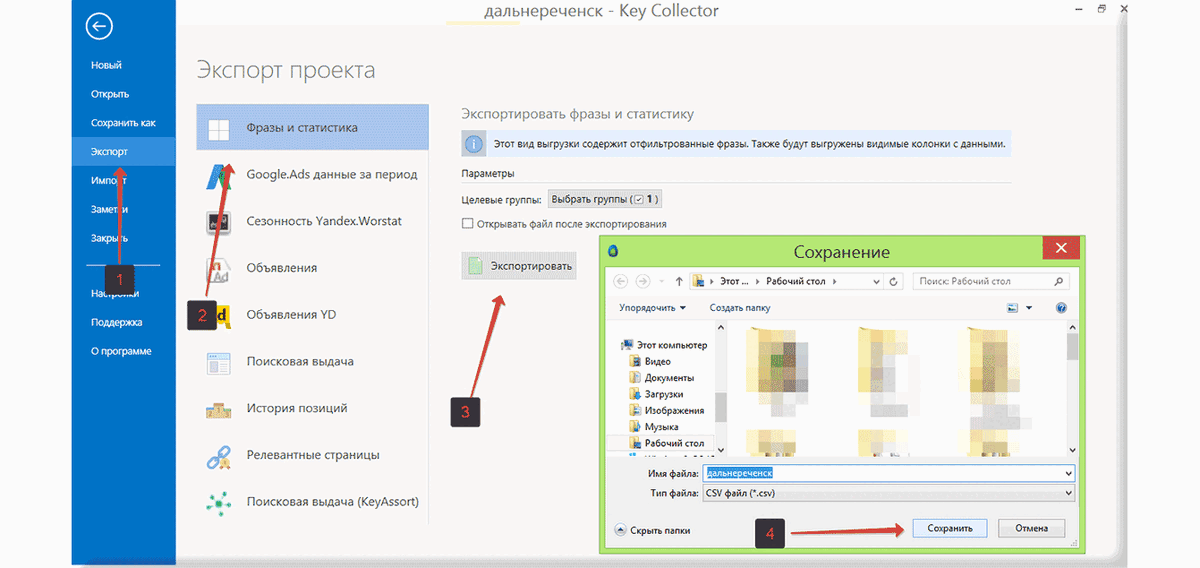Select Этот компьютер in the folder tree
Screen dimensions: 1200x568
(x=664, y=345)
